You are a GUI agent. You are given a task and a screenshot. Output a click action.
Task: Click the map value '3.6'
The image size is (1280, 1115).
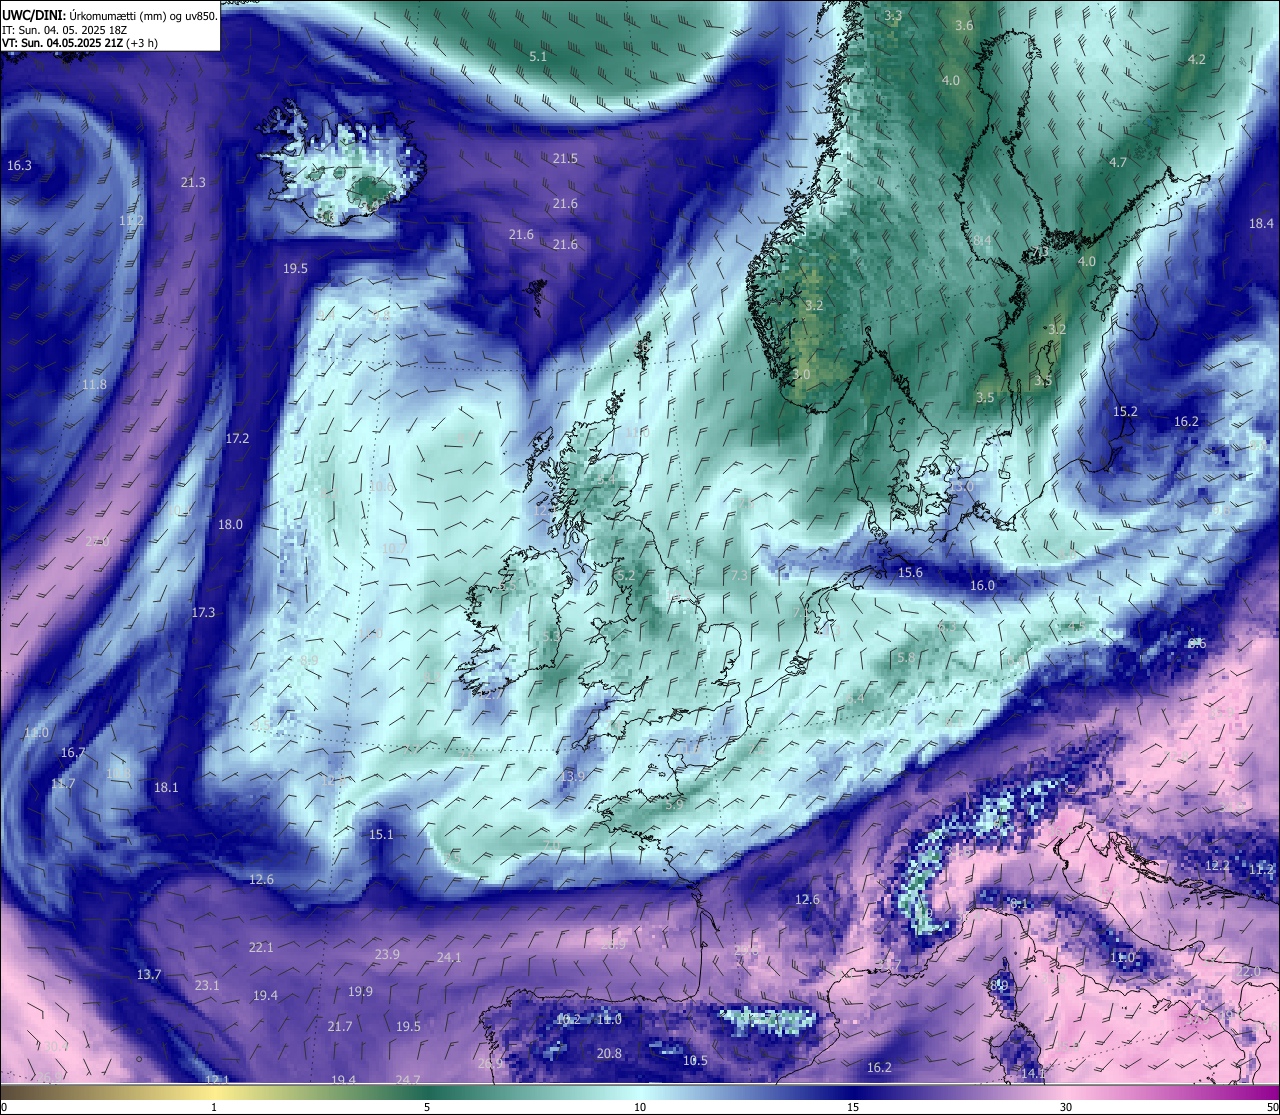click(x=964, y=26)
